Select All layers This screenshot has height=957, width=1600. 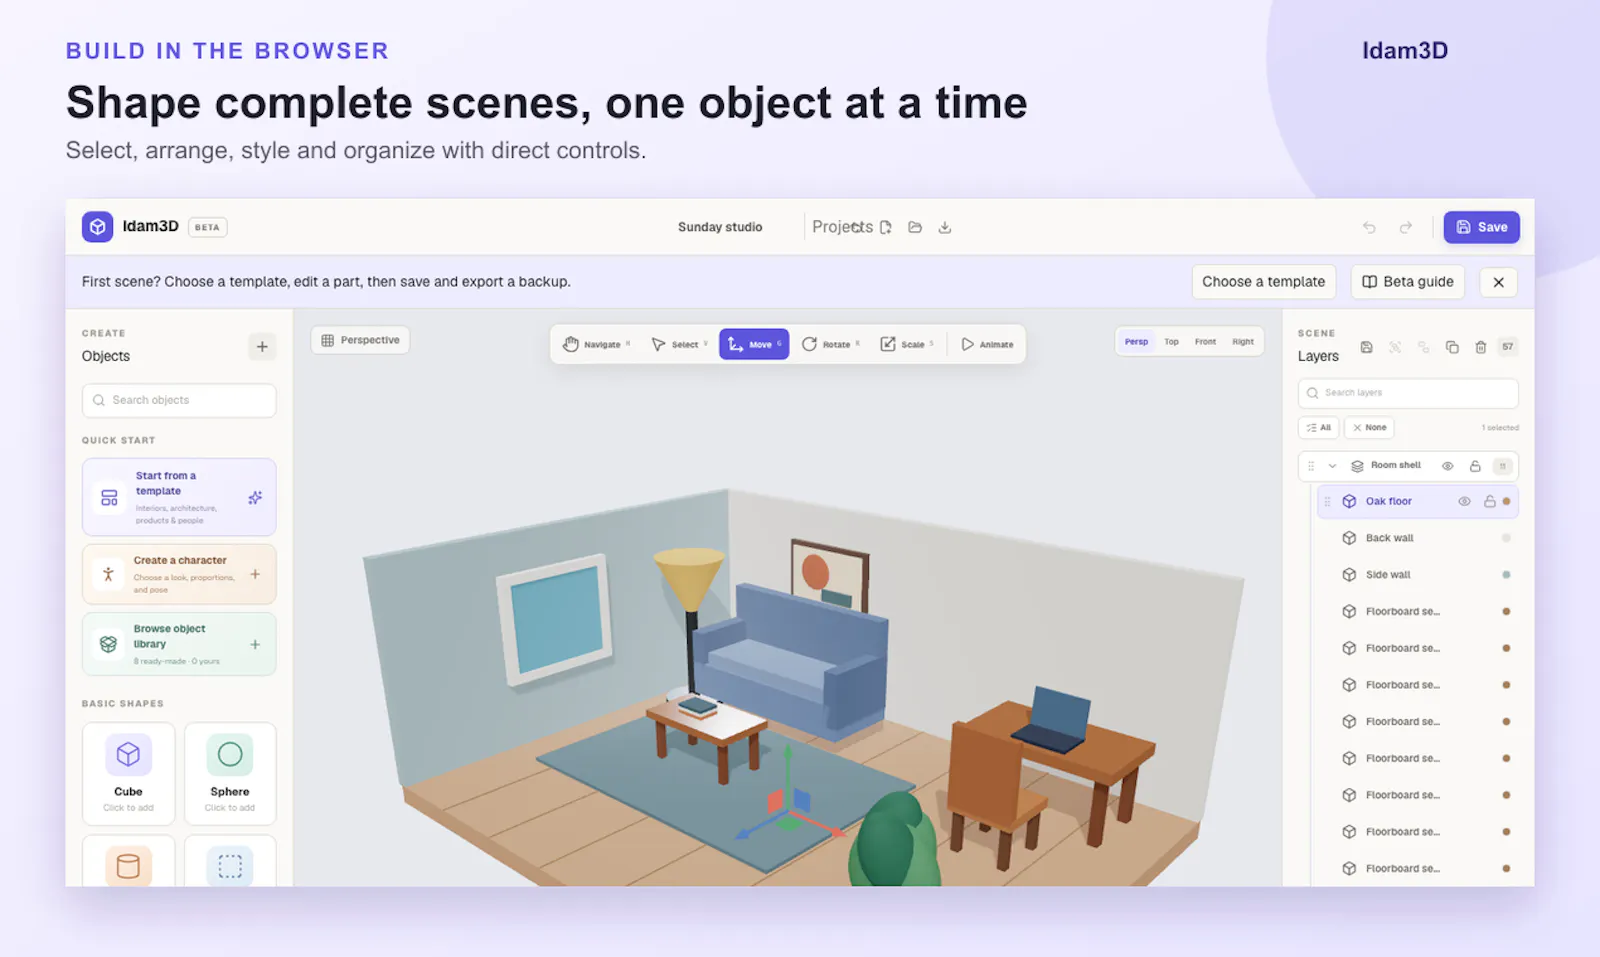click(1319, 428)
